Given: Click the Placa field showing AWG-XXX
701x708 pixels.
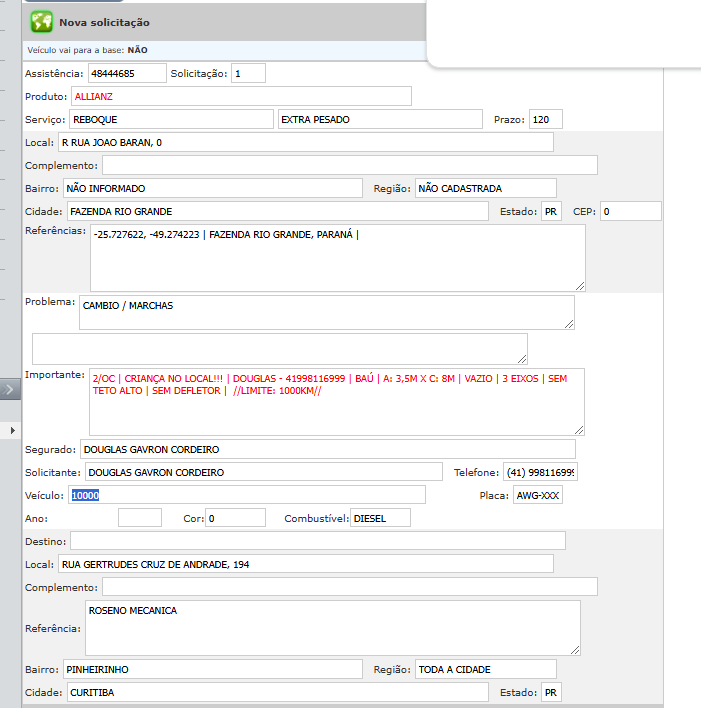Looking at the screenshot, I should point(536,495).
